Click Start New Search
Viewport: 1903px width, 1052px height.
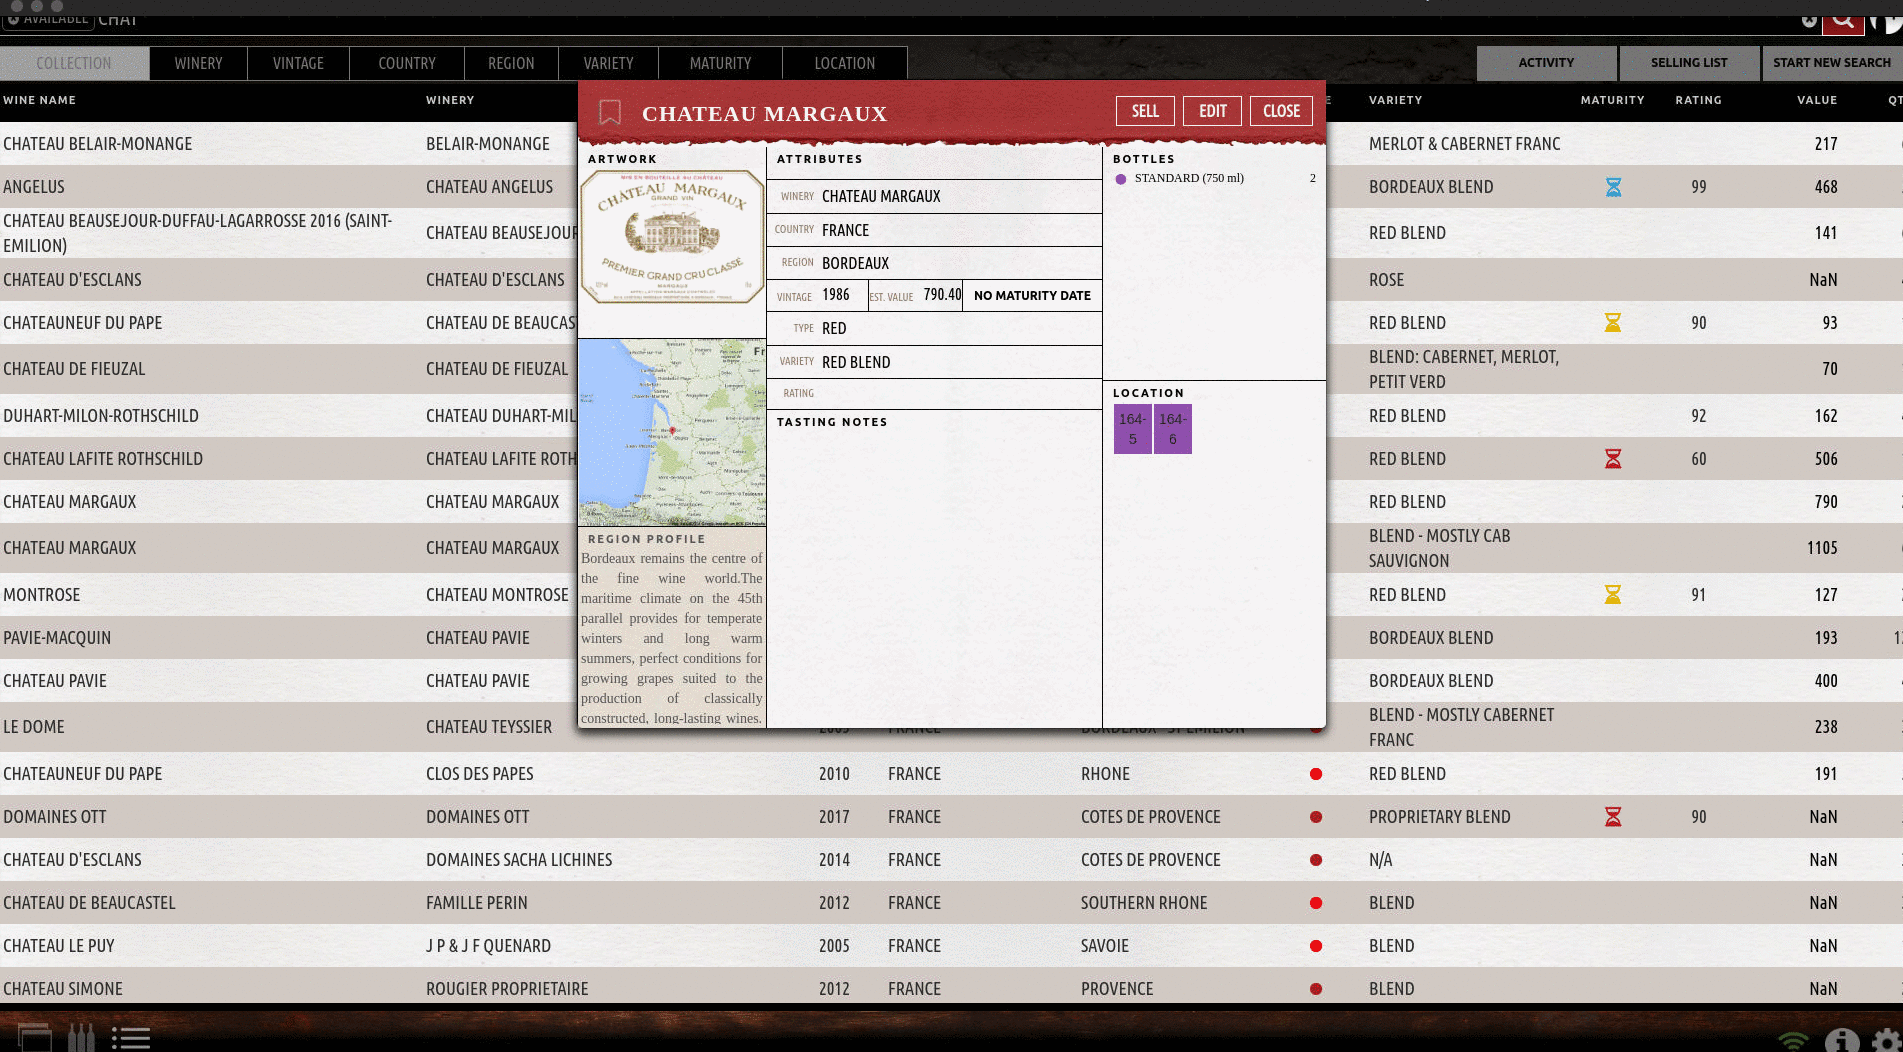[1832, 63]
